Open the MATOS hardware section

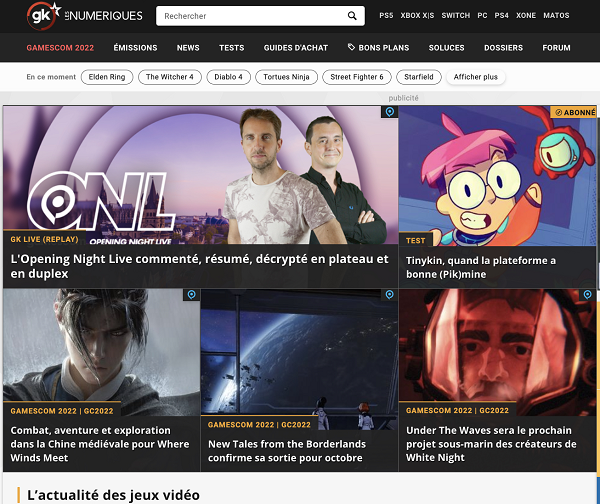coord(556,16)
